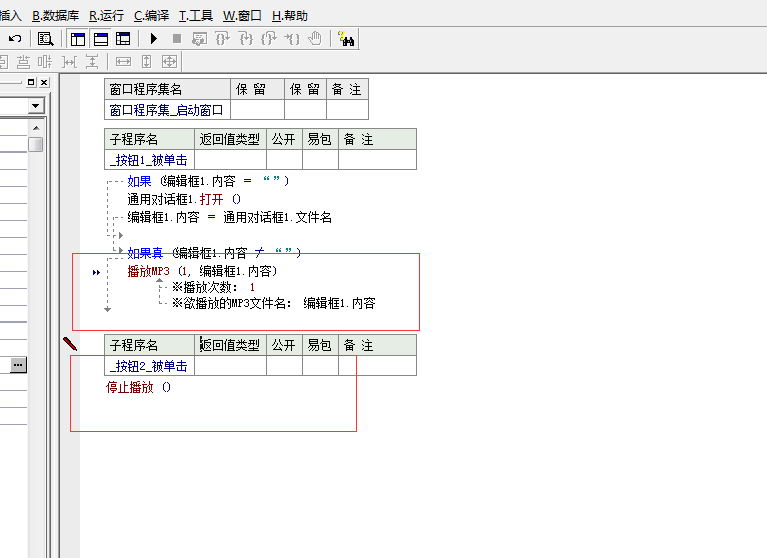Open the C.编译 menu
Image resolution: width=767 pixels, height=558 pixels.
pos(151,16)
